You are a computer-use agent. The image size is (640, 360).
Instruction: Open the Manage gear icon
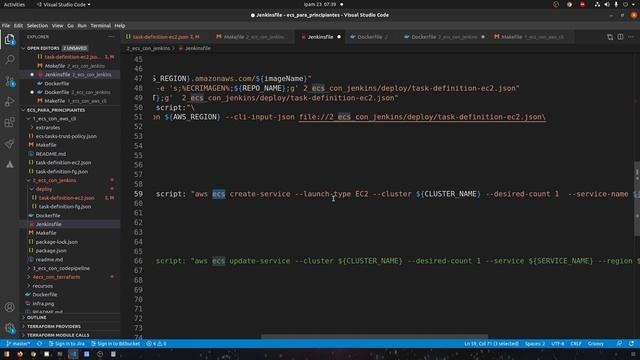[9, 328]
